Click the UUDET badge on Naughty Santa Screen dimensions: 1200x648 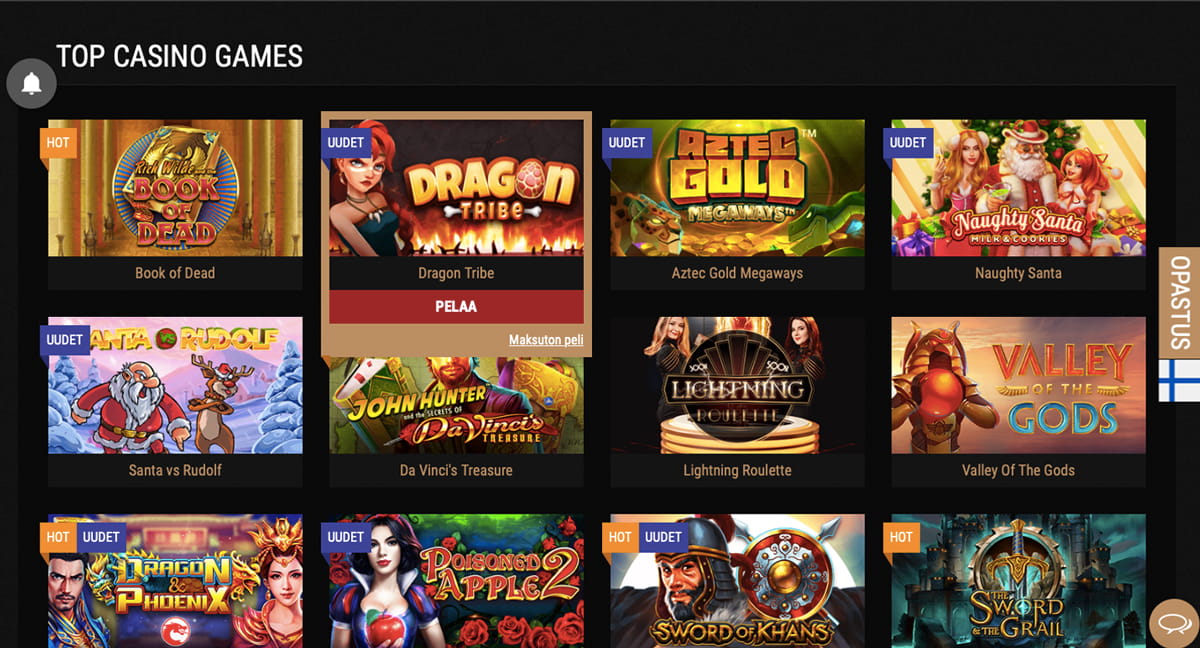pos(908,142)
